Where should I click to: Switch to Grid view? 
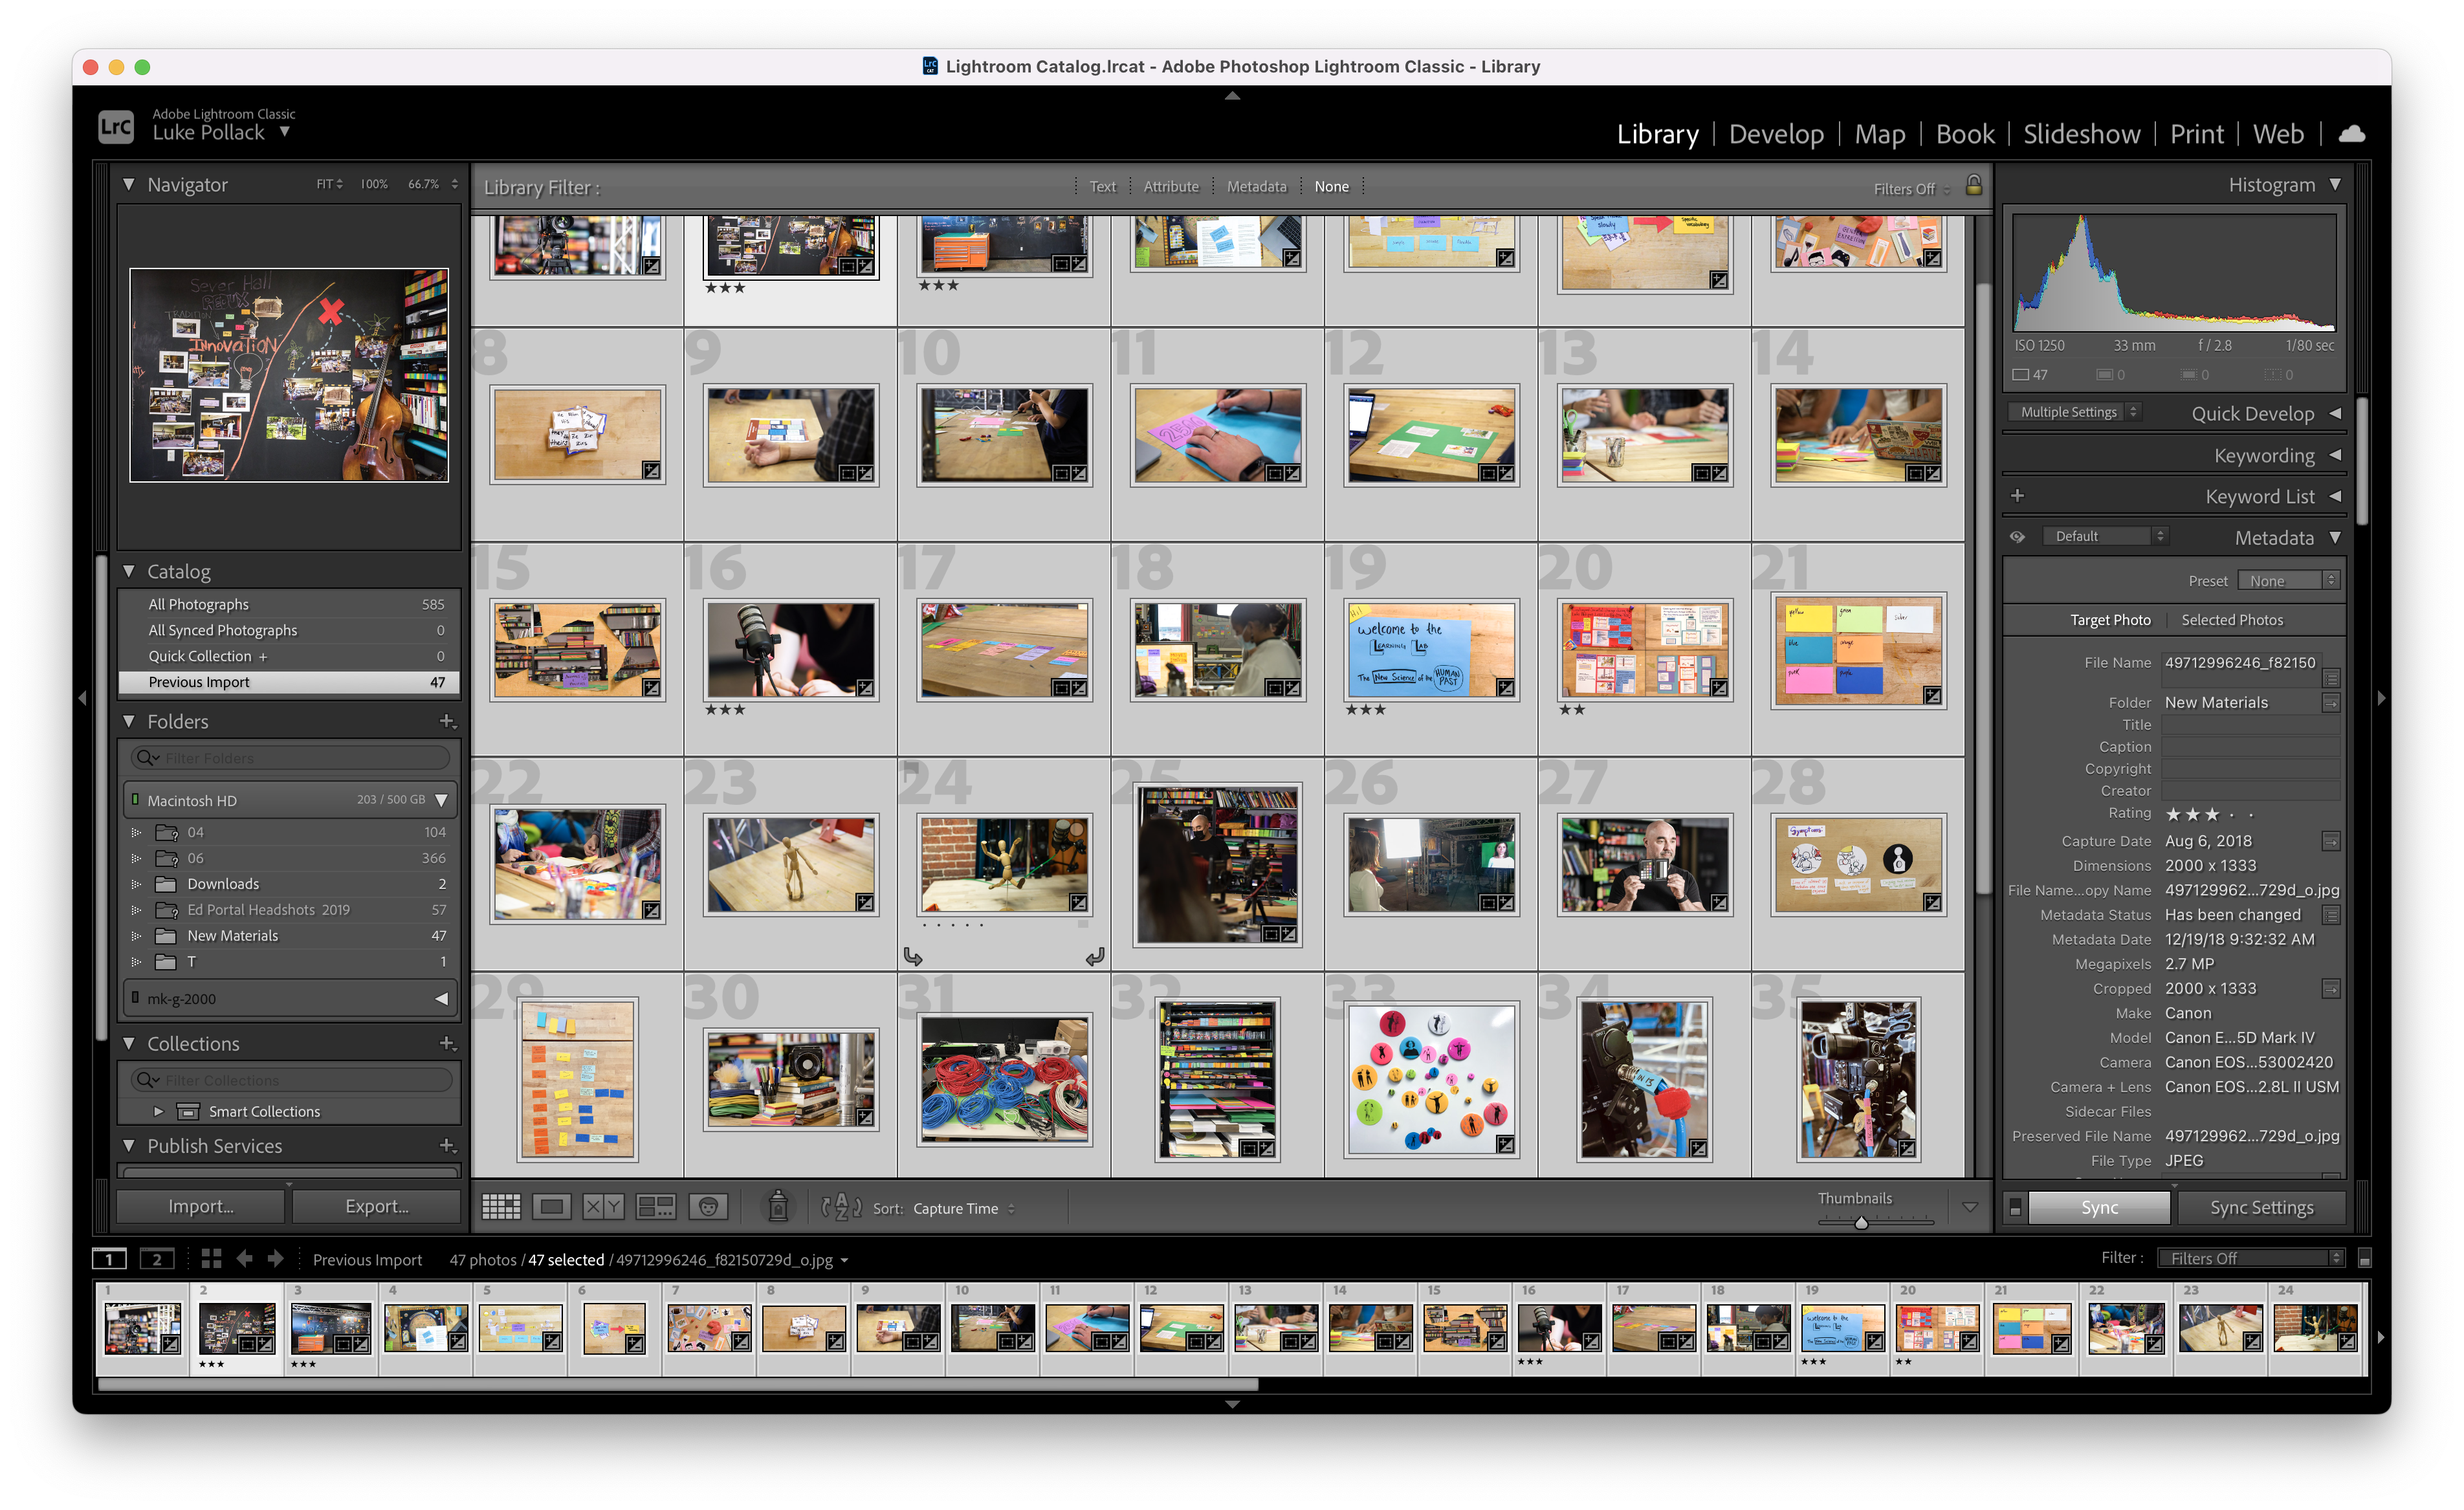tap(501, 1207)
